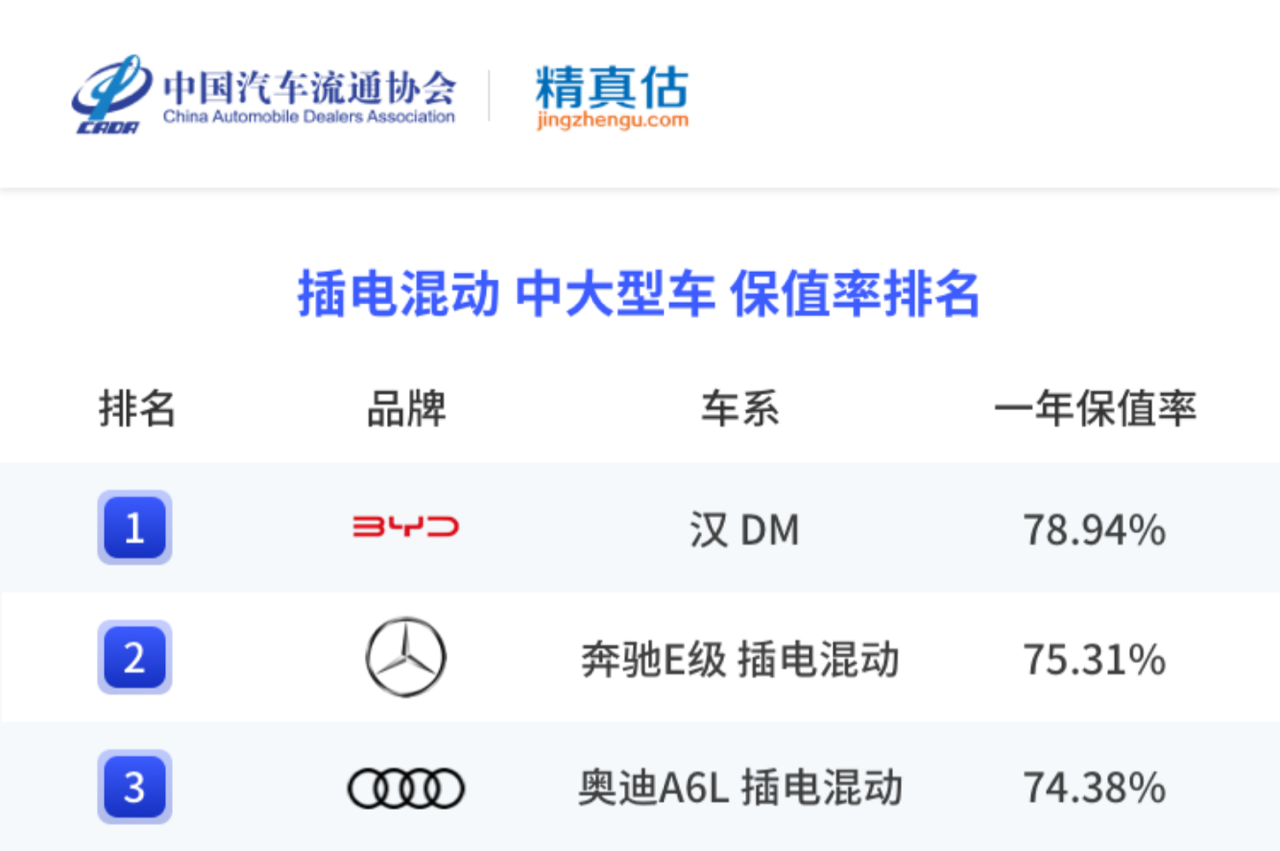Select 奥迪A6L 插电混动 model name
The image size is (1280, 851).
[740, 788]
